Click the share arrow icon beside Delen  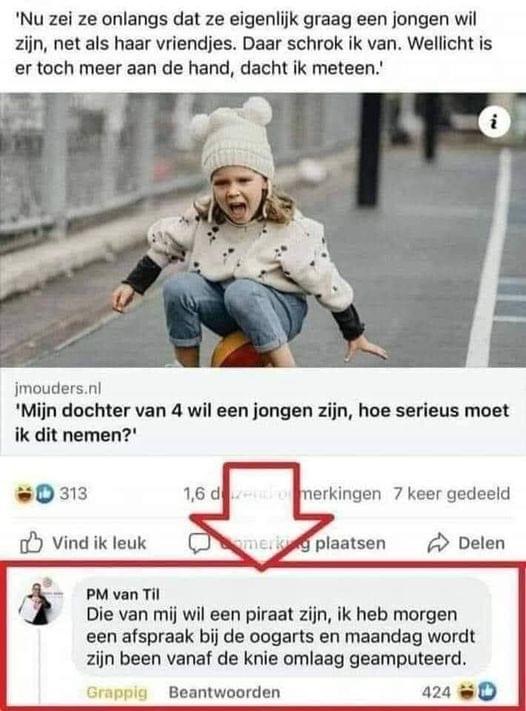click(438, 543)
